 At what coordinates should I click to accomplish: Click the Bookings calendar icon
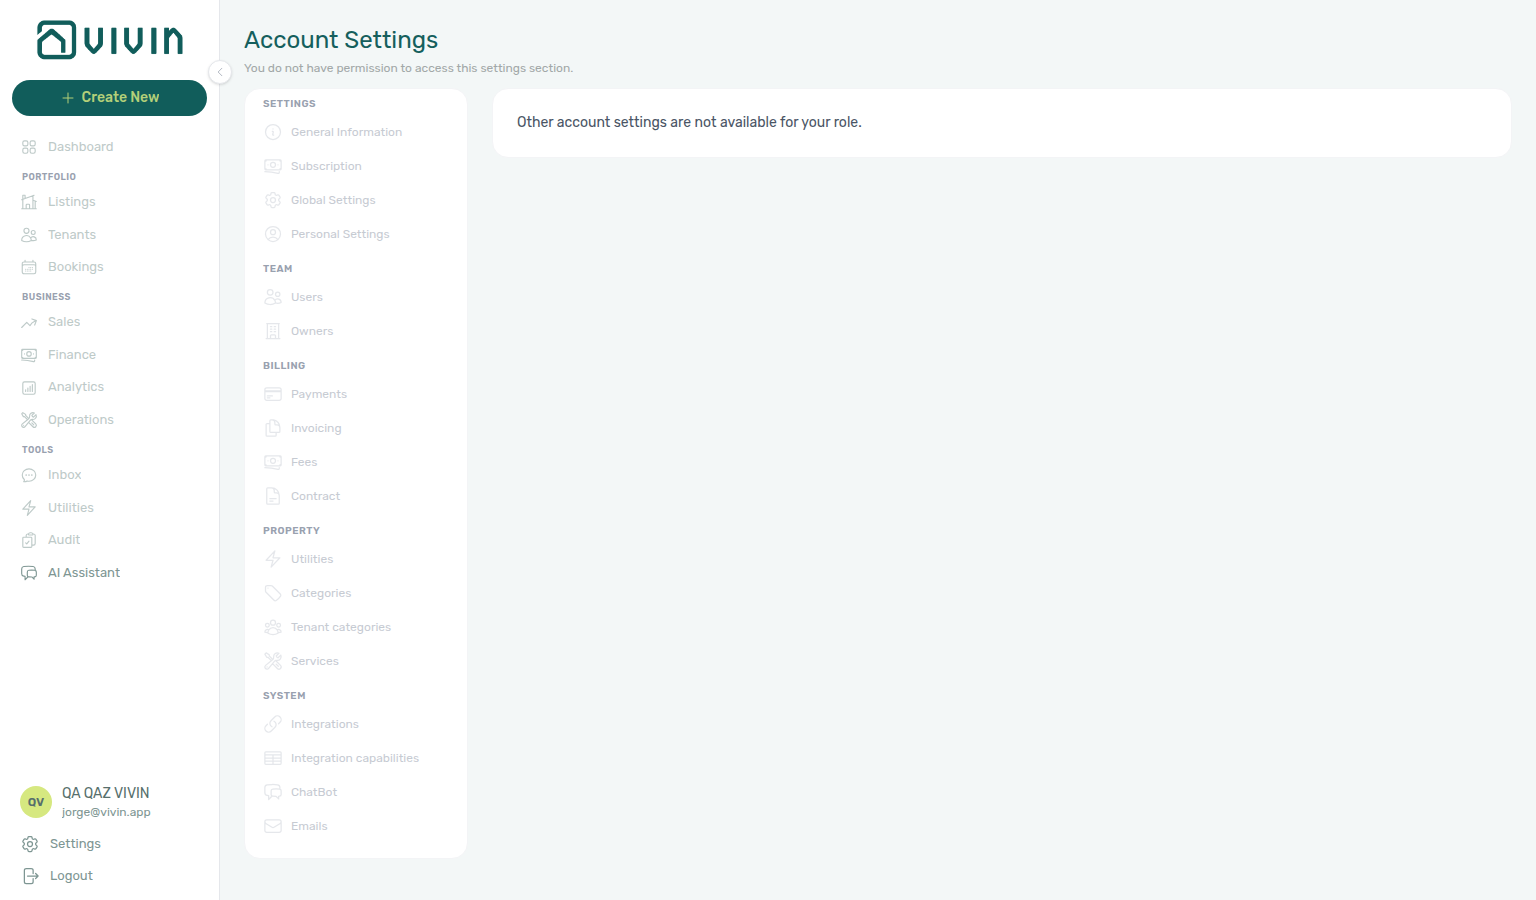pyautogui.click(x=29, y=267)
